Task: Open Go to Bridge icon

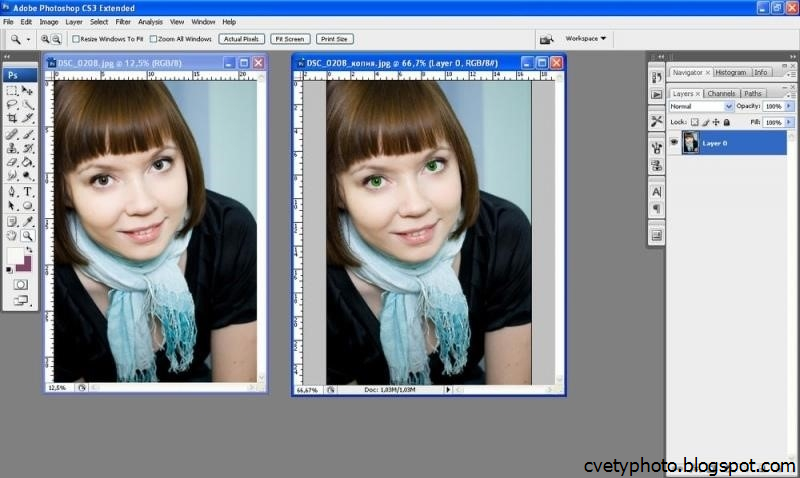Action: tap(546, 39)
